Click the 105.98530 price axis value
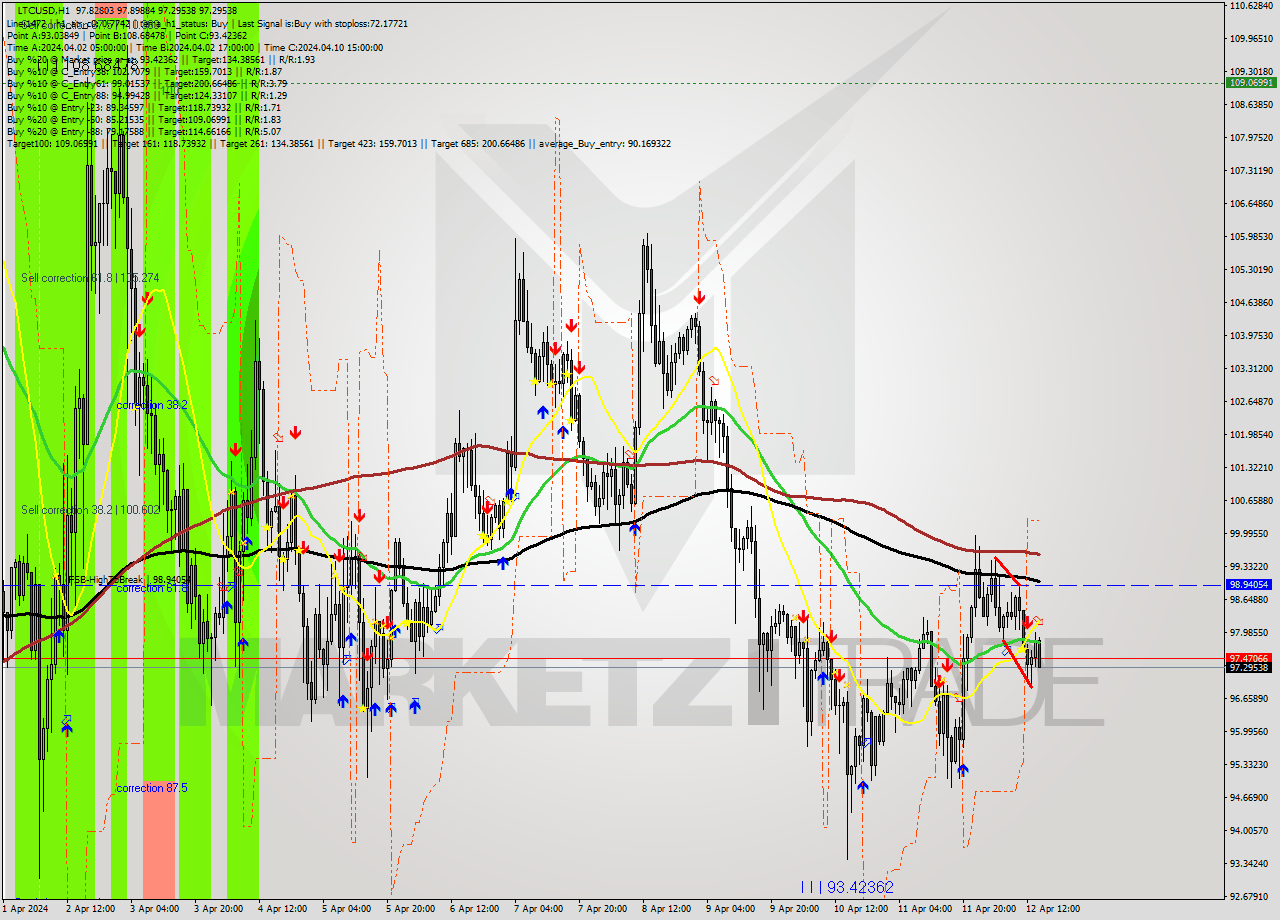This screenshot has height=920, width=1280. point(1251,237)
